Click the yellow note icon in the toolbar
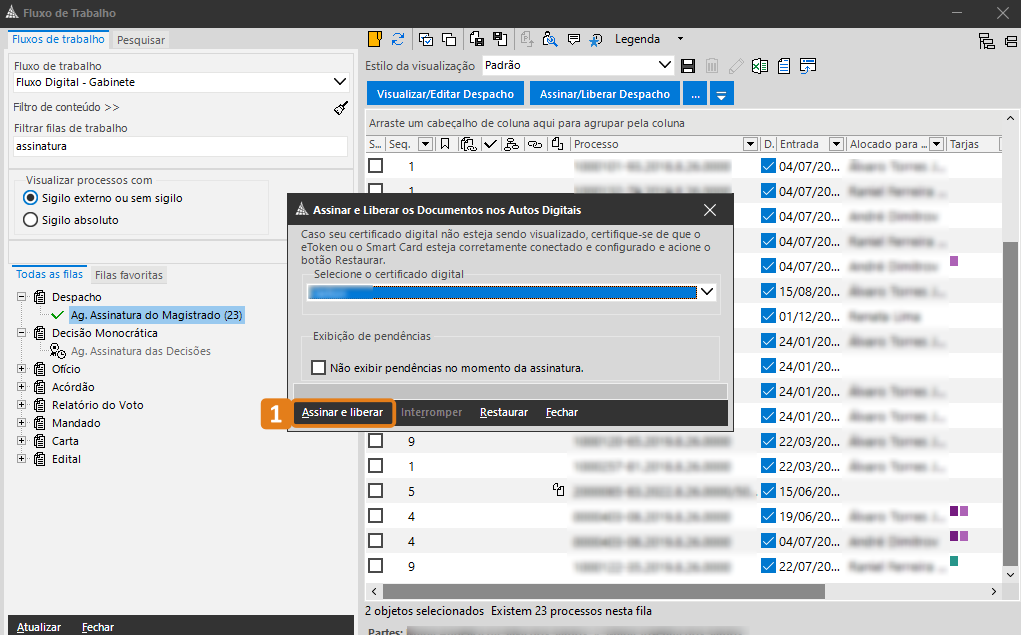 tap(374, 39)
